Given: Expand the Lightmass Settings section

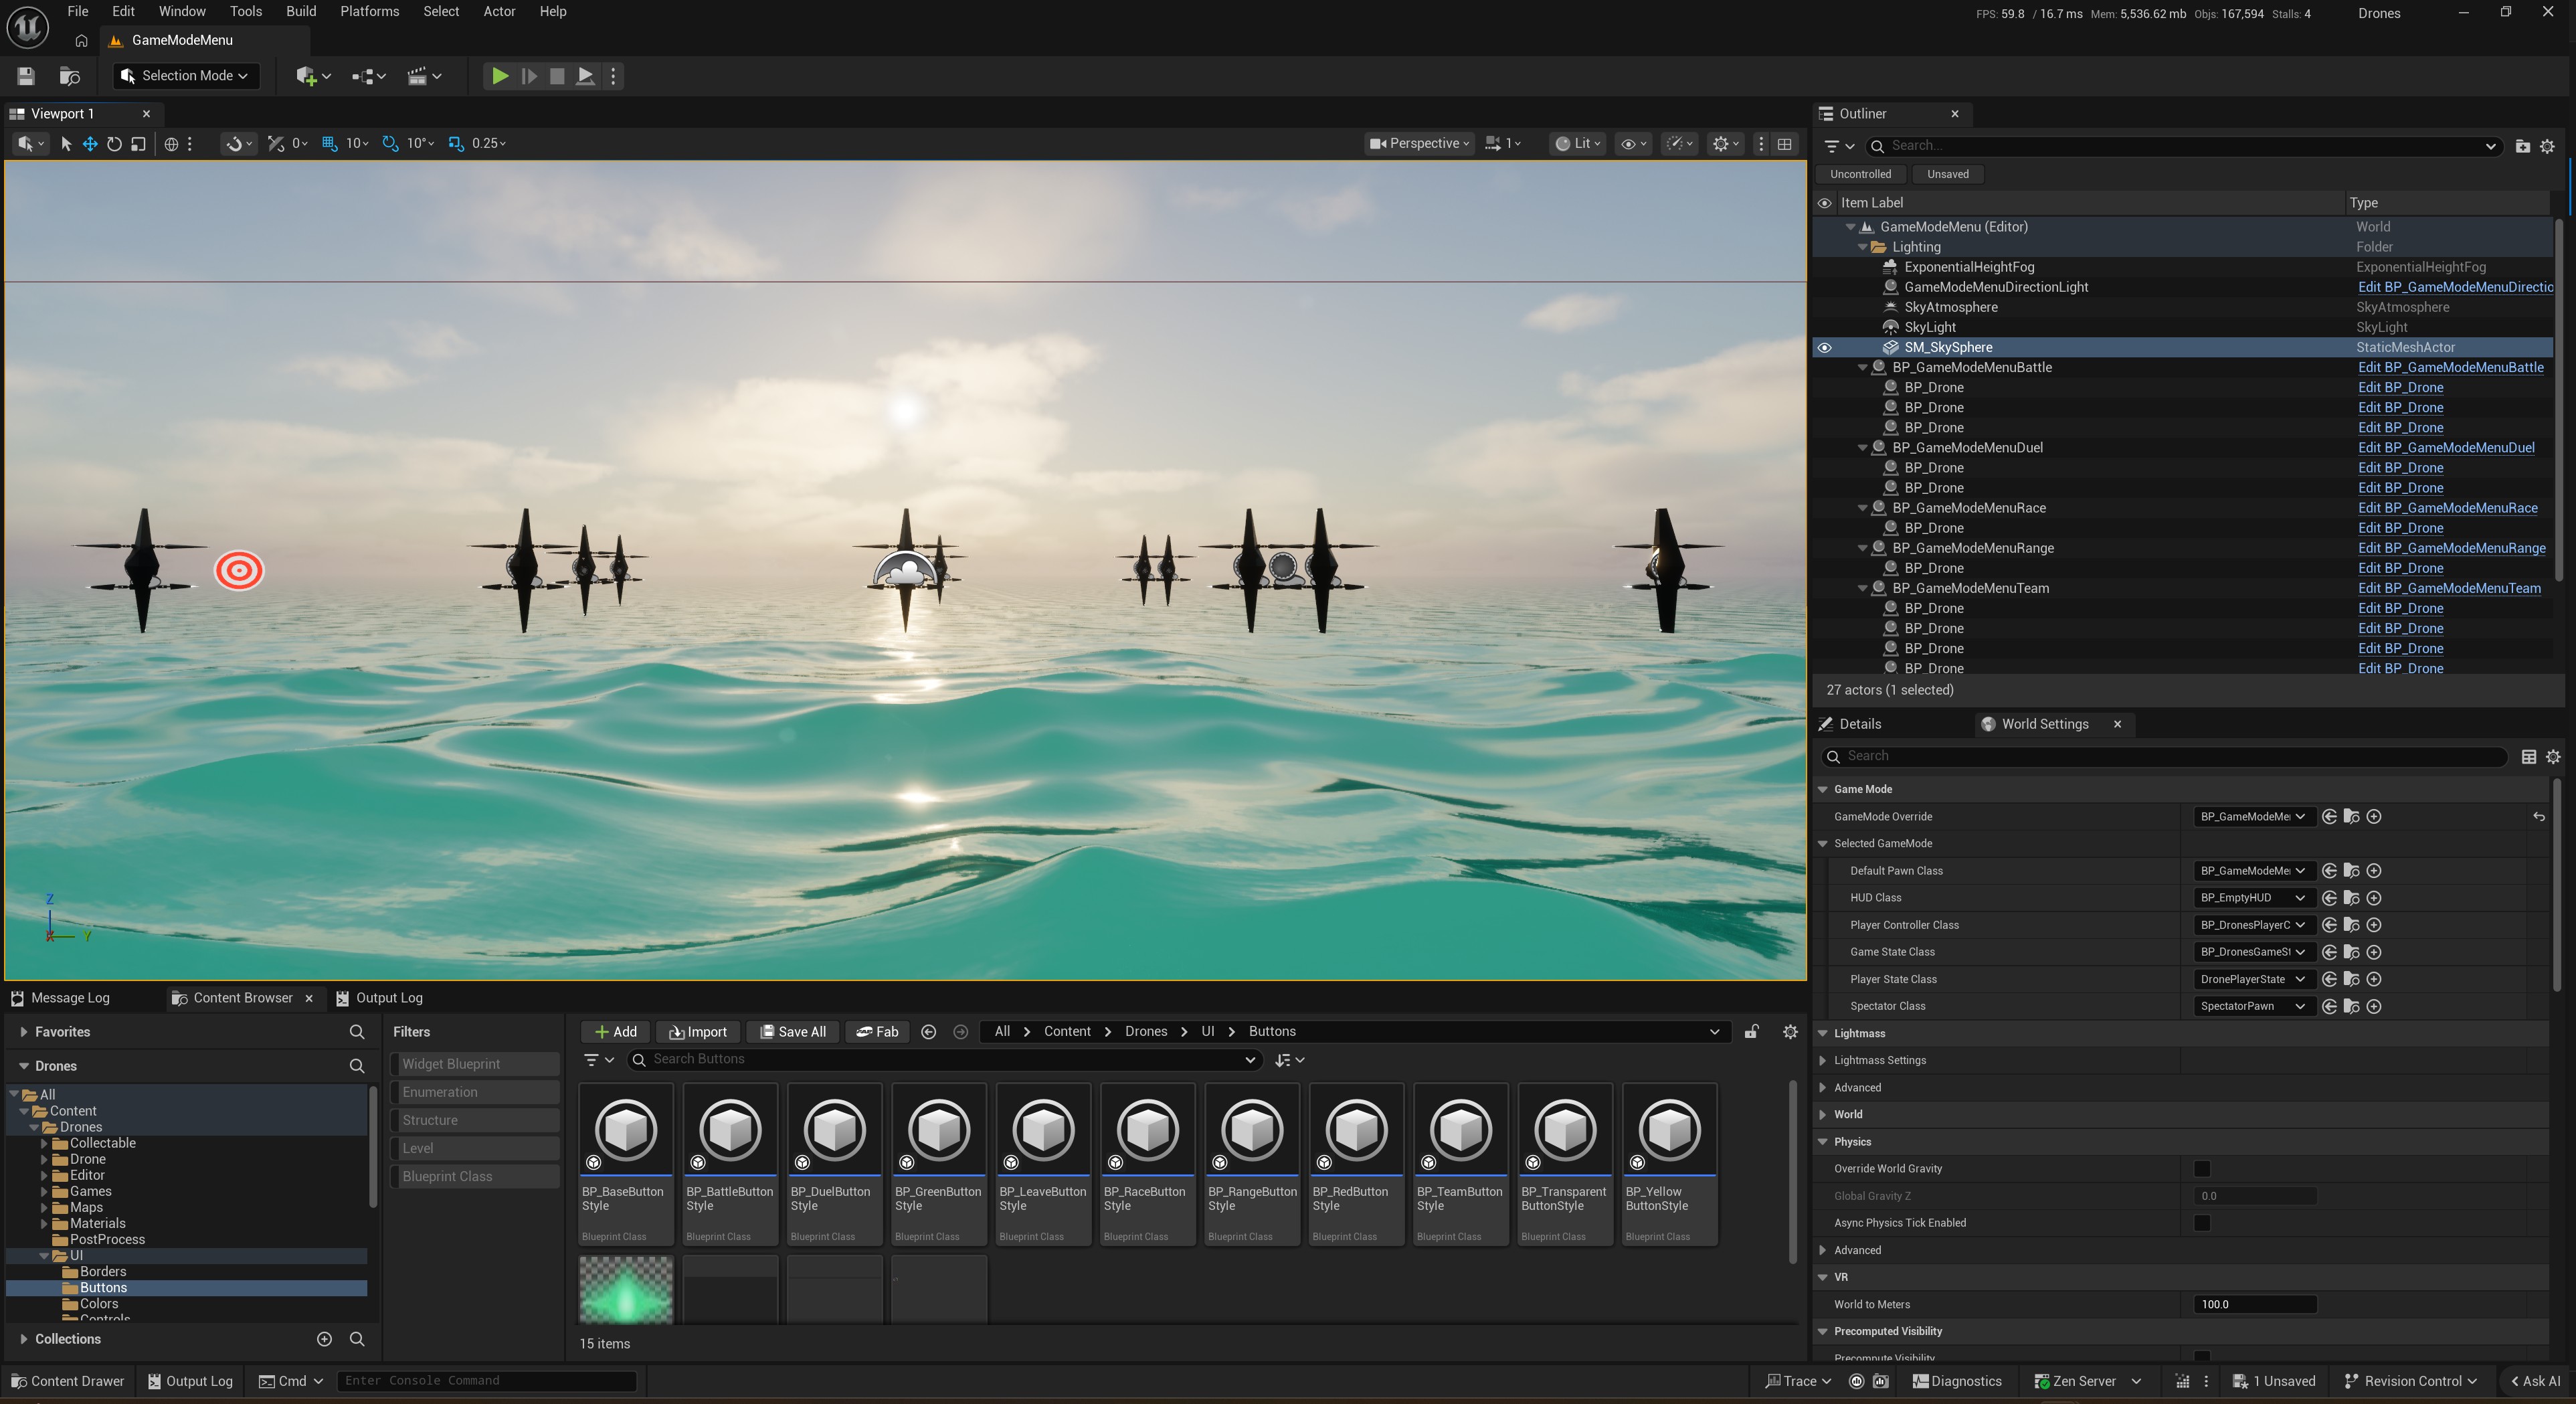Looking at the screenshot, I should click(1823, 1060).
